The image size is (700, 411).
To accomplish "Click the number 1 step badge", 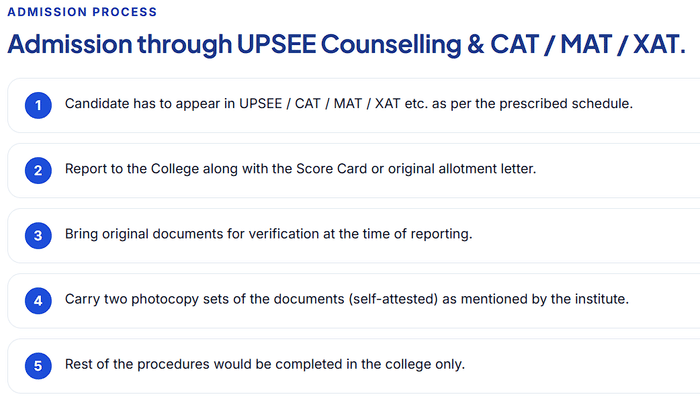I will (38, 105).
